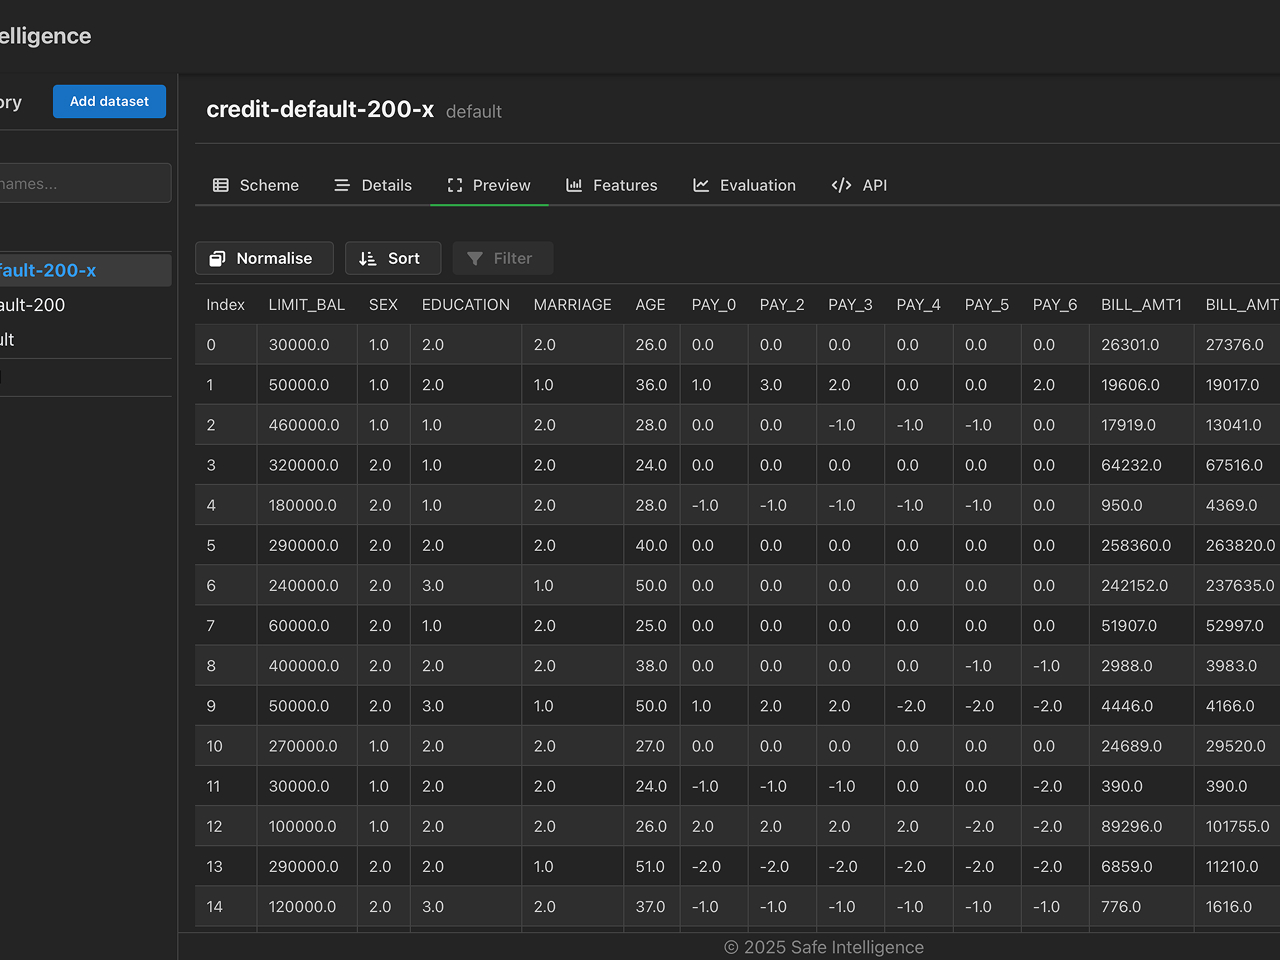The width and height of the screenshot is (1280, 960).
Task: Click the Sort ascending icon
Action: coord(367,258)
